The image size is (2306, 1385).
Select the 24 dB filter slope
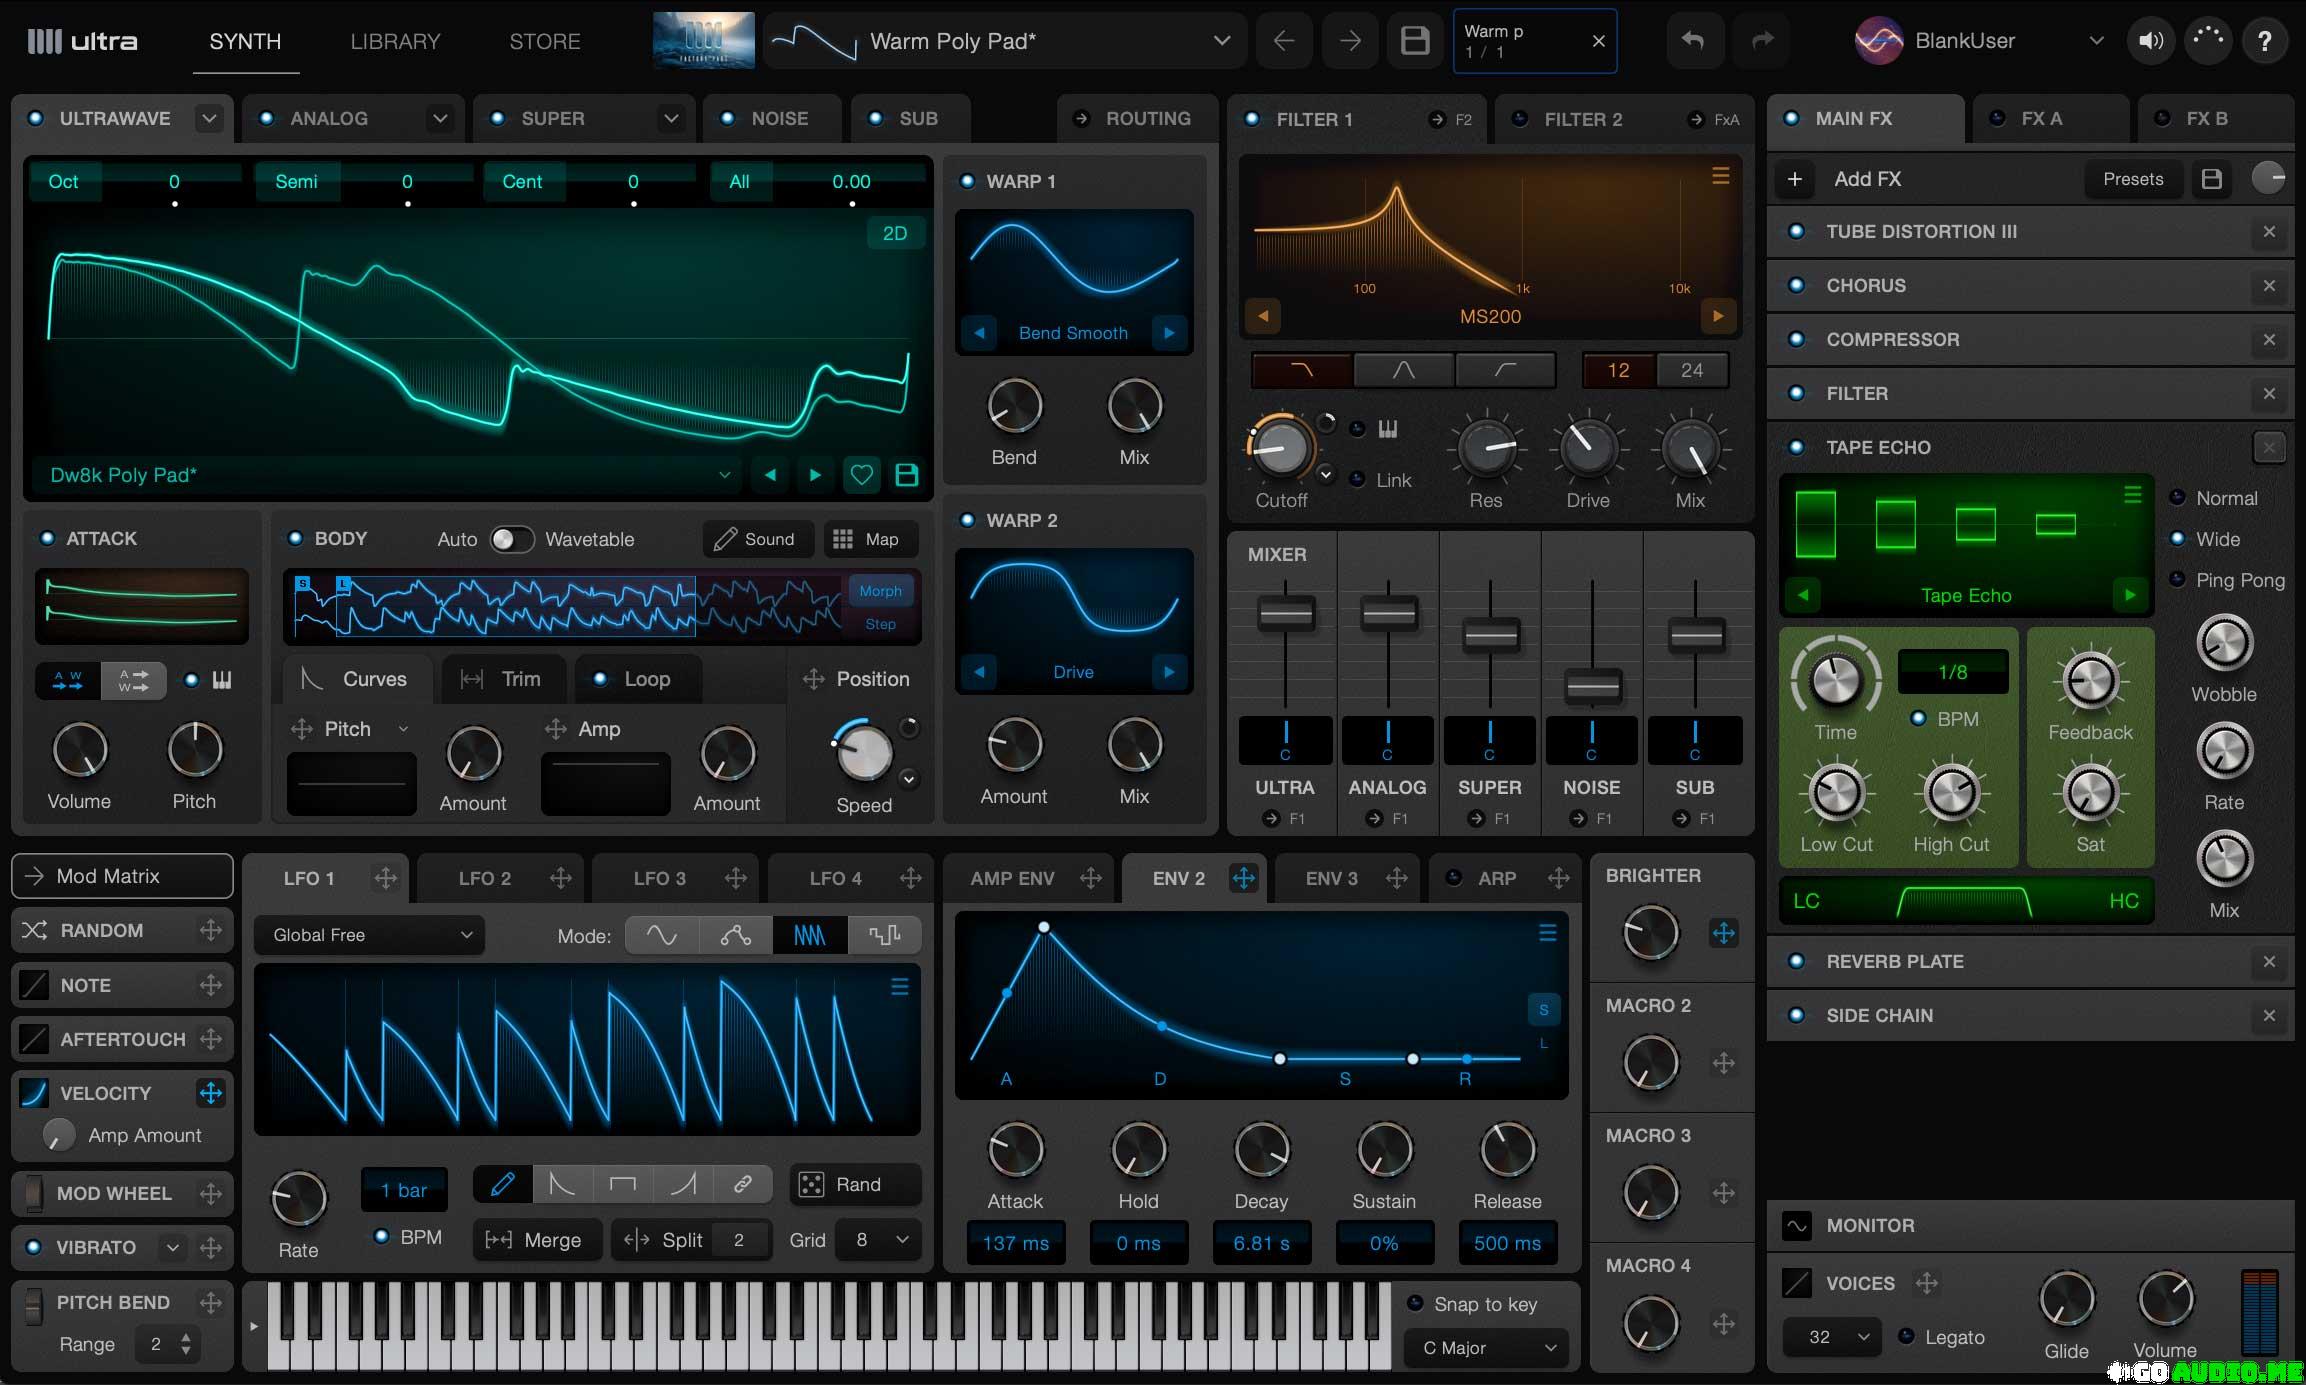pyautogui.click(x=1692, y=370)
